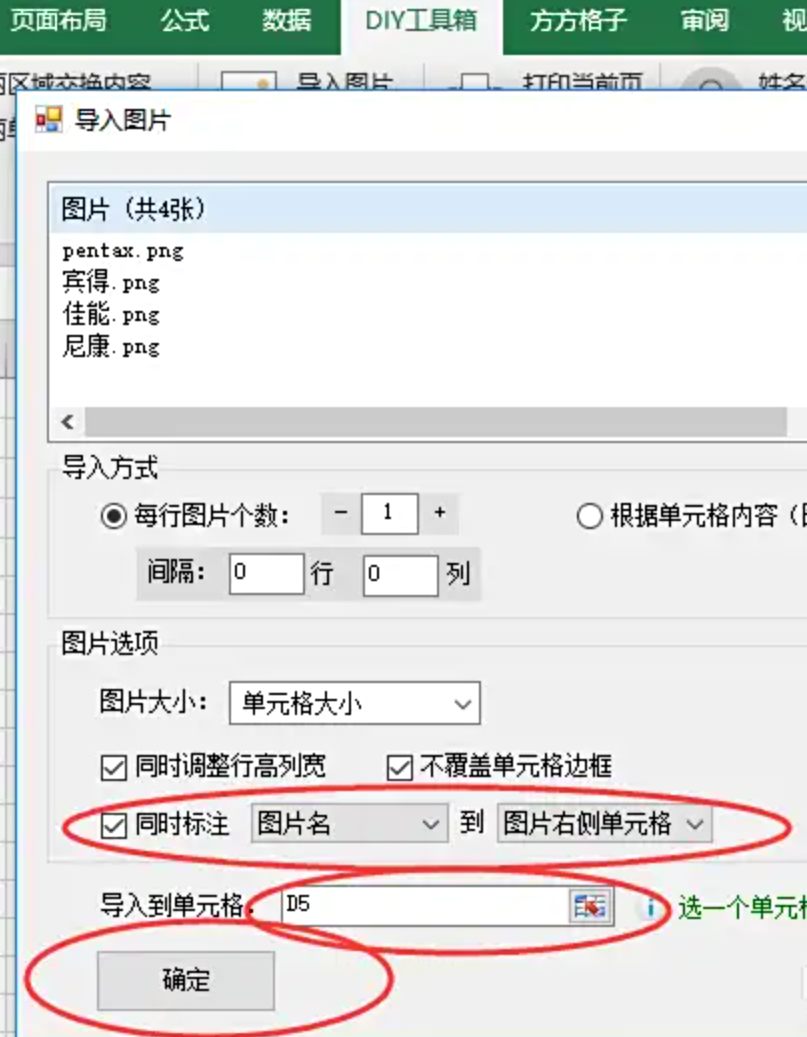Open 图片大小 dropdown
Viewport: 807px width, 1037px height.
tap(355, 703)
